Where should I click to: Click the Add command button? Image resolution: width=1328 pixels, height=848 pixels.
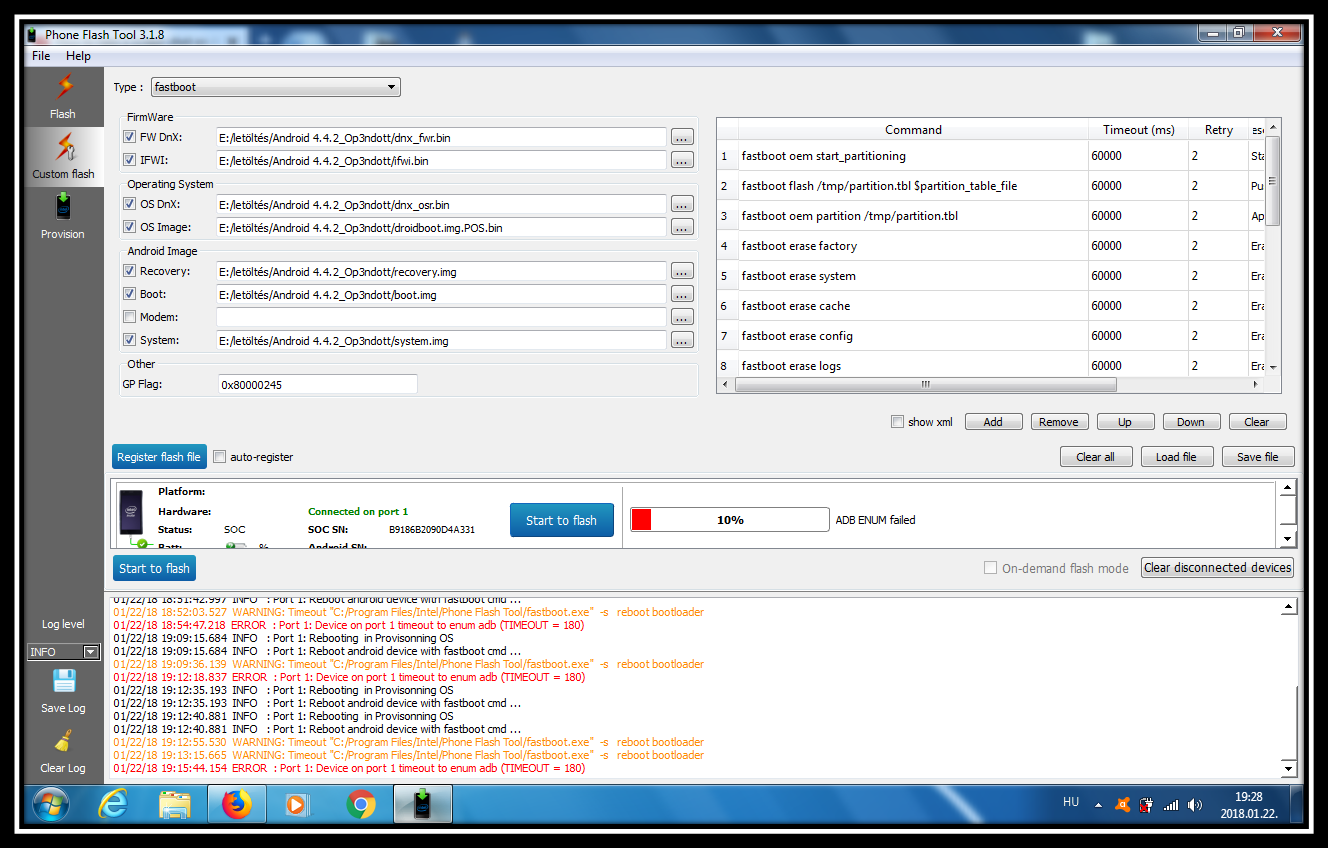pos(993,422)
